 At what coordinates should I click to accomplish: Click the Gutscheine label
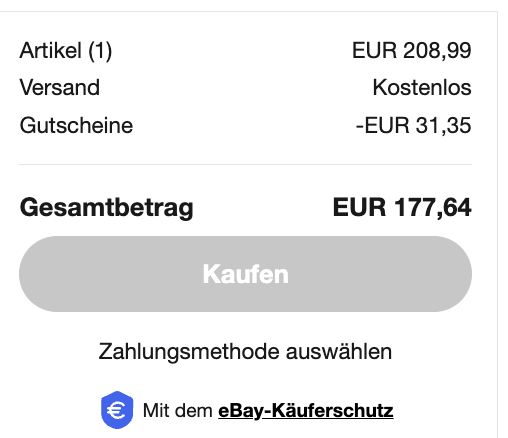click(x=76, y=125)
